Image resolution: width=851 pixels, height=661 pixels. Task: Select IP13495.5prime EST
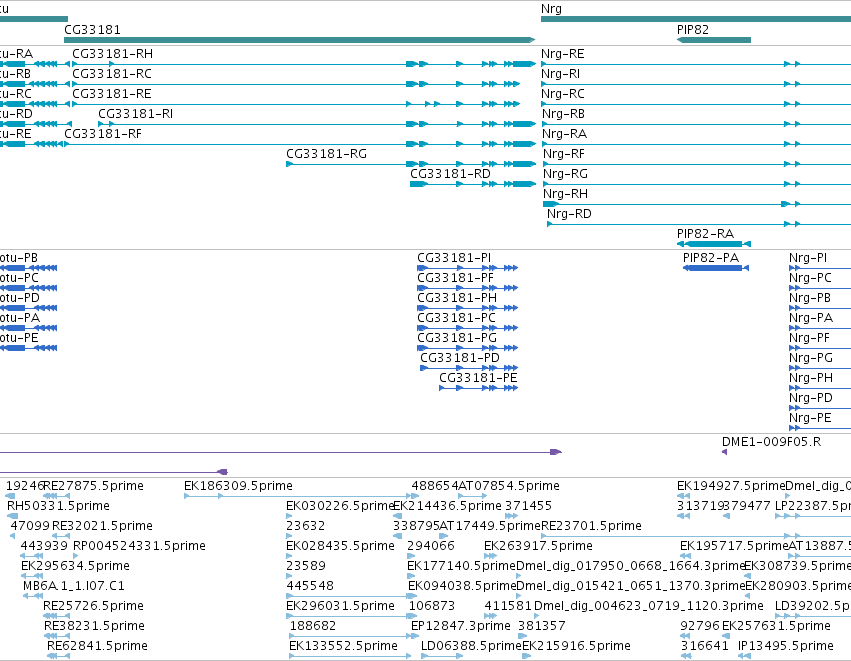point(745,657)
